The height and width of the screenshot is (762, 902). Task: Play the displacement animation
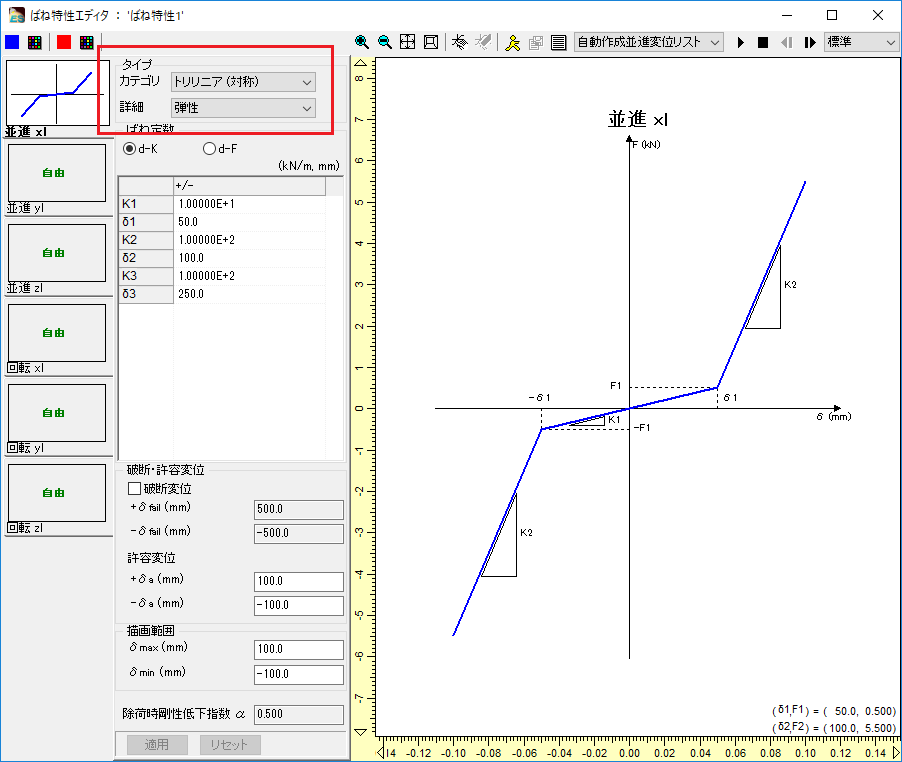(740, 43)
